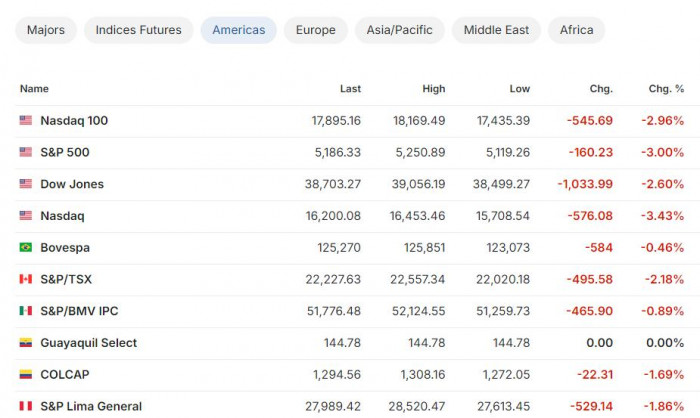
Task: Open the Africa tab
Action: coord(577,30)
